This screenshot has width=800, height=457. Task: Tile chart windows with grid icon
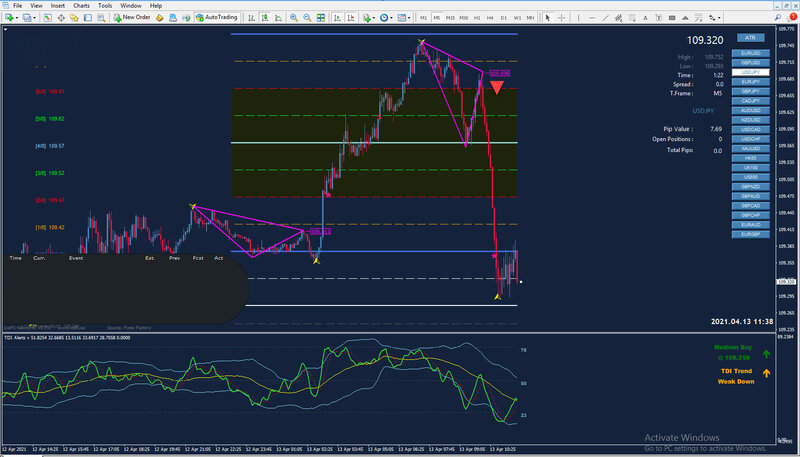[x=320, y=18]
